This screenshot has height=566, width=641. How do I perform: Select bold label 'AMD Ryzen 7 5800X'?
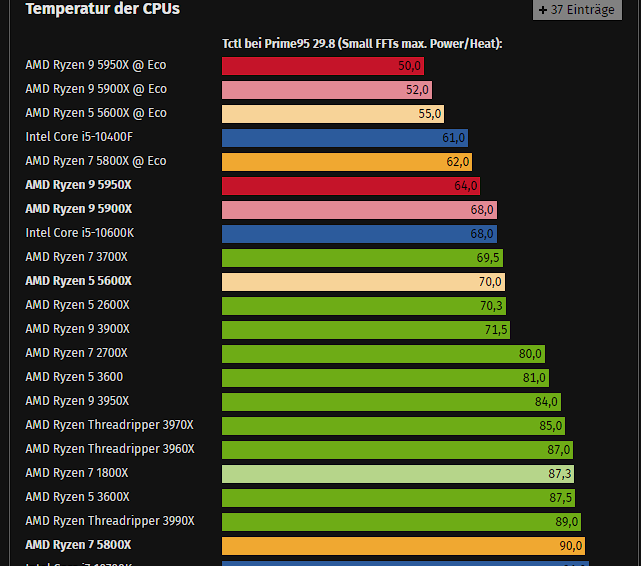click(x=78, y=545)
